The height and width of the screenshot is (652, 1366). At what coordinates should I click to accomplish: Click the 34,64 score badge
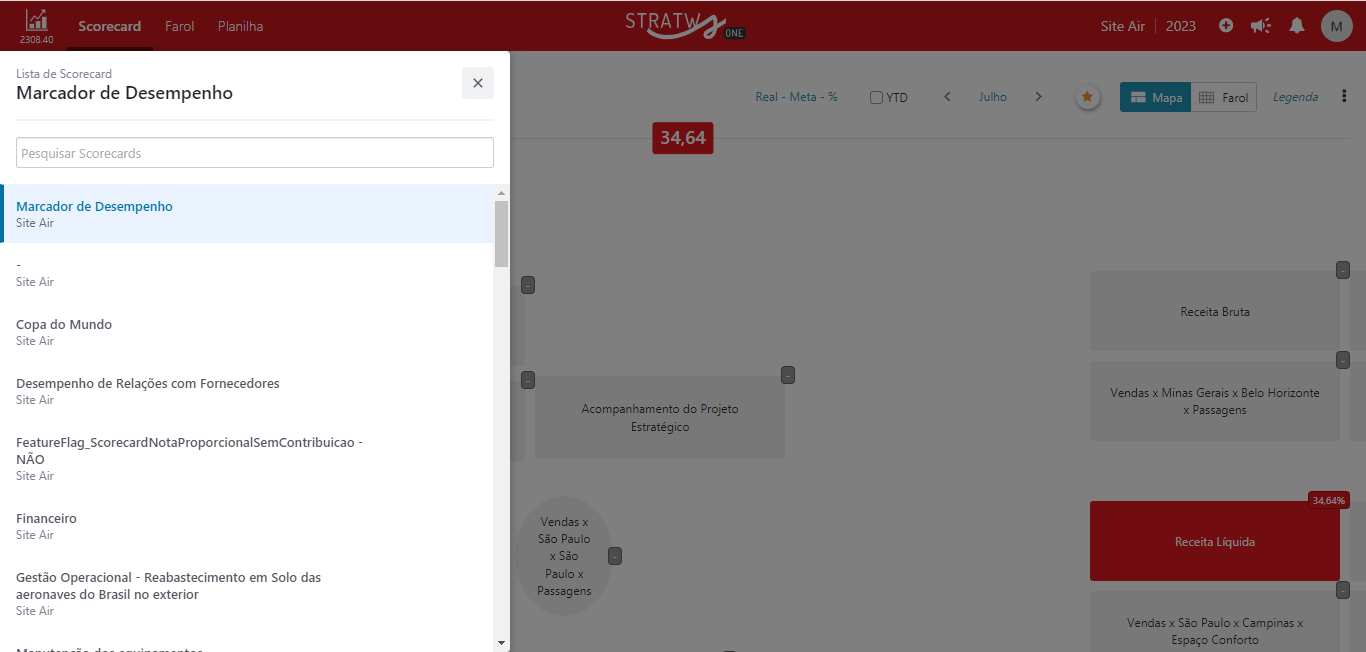coord(683,138)
